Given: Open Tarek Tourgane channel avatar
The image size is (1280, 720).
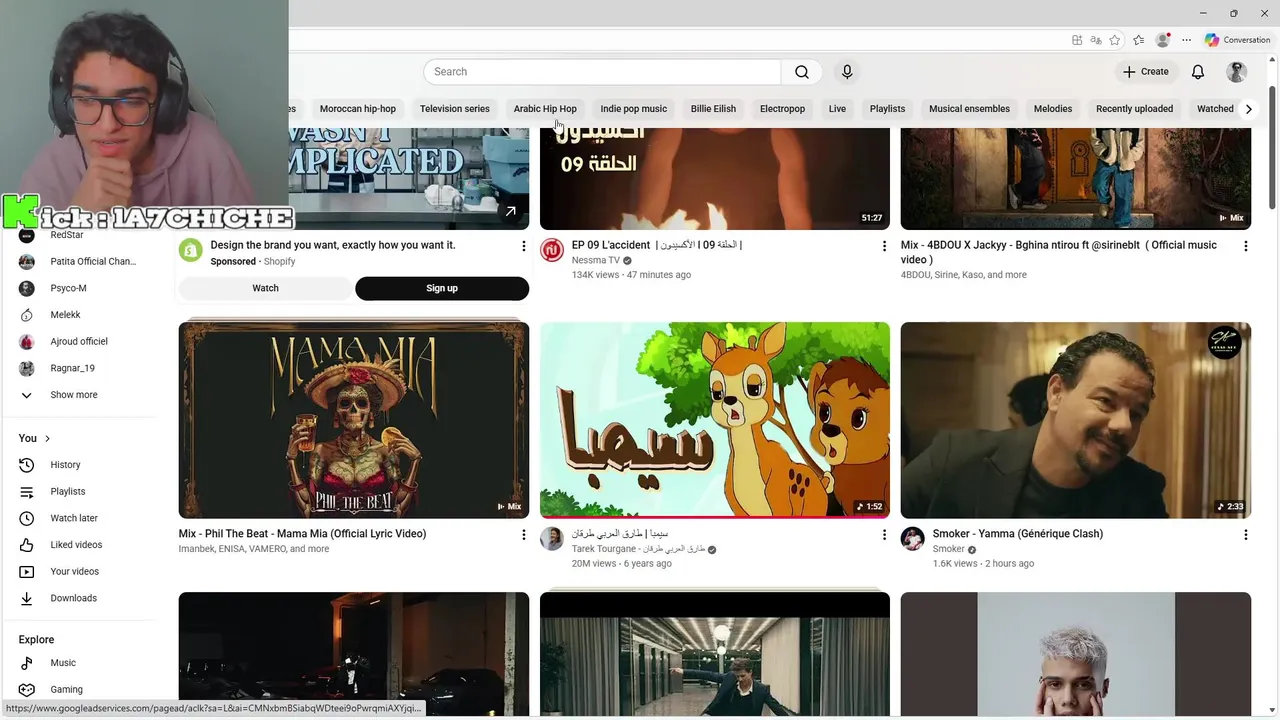Looking at the screenshot, I should (552, 539).
